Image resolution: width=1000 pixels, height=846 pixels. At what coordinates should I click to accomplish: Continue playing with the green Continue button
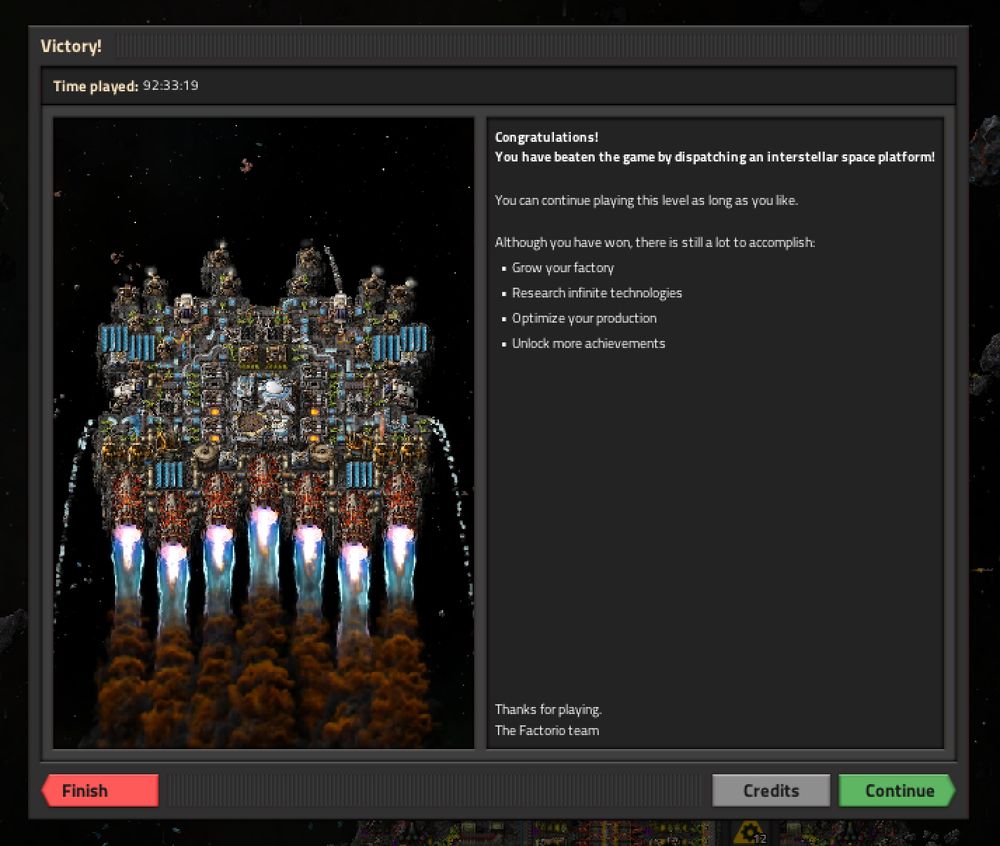click(897, 791)
